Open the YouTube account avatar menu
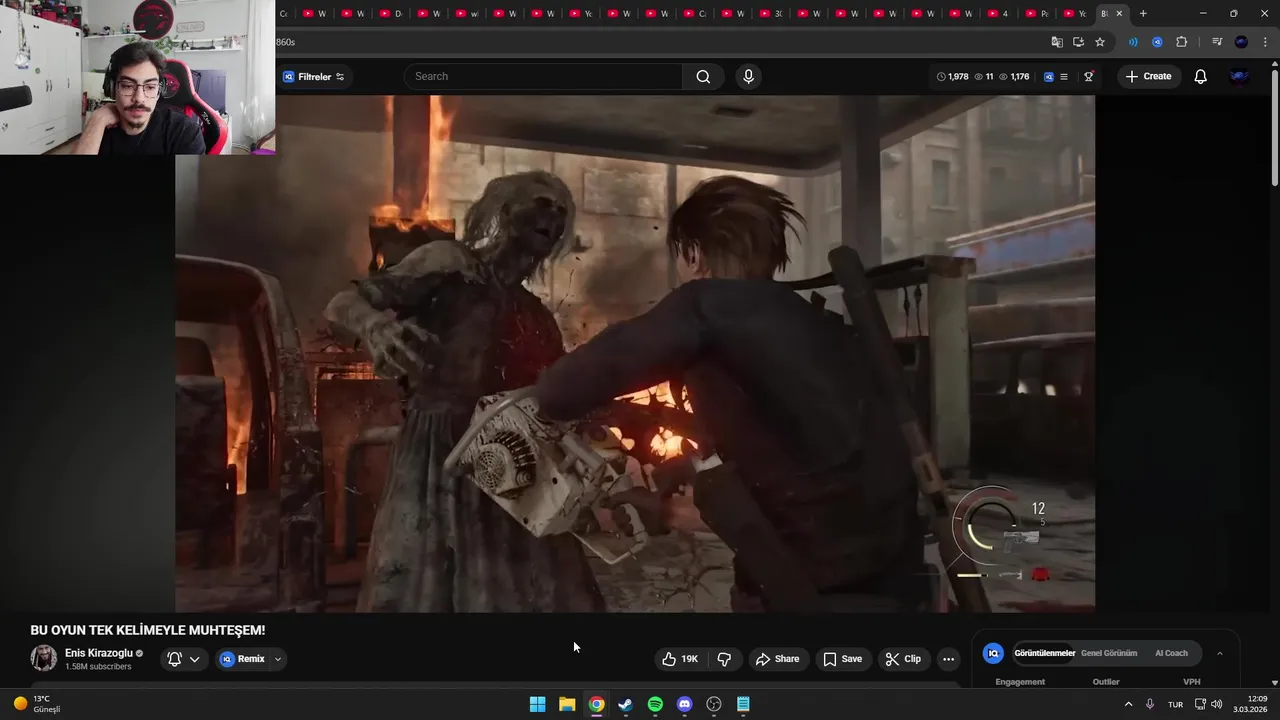The height and width of the screenshot is (720, 1280). click(x=1239, y=77)
